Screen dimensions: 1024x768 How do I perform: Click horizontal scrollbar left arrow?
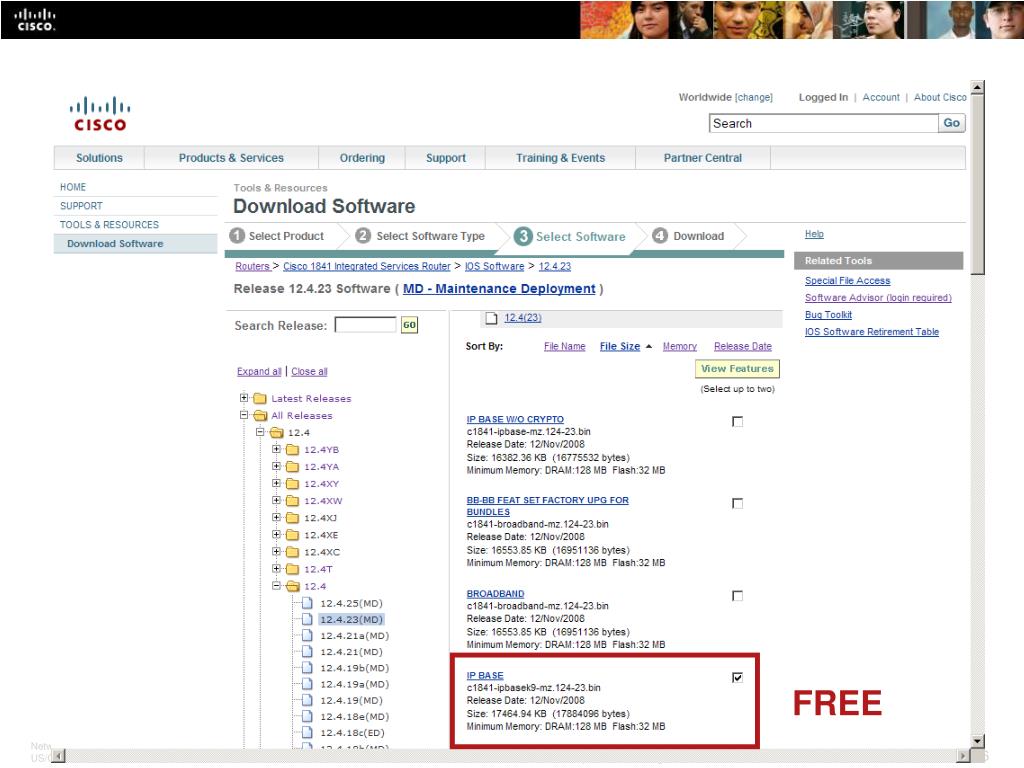click(58, 756)
